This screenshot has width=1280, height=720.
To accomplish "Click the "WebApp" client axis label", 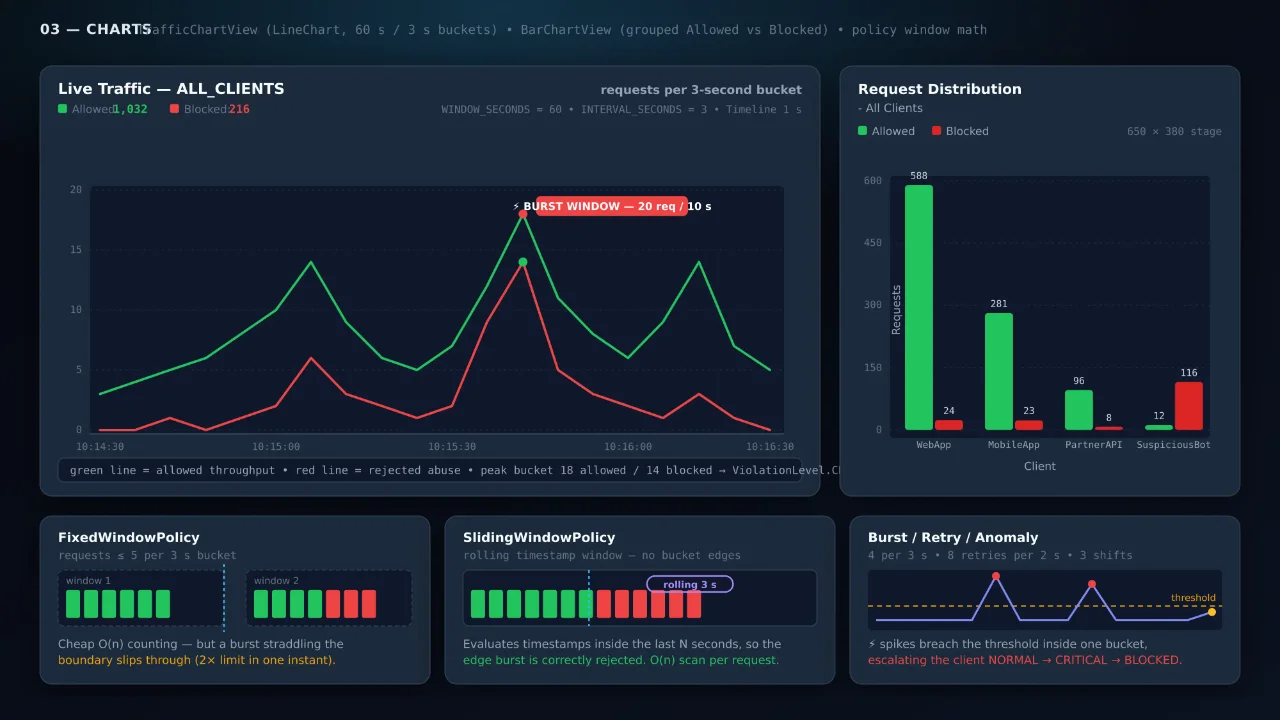I will pos(934,445).
